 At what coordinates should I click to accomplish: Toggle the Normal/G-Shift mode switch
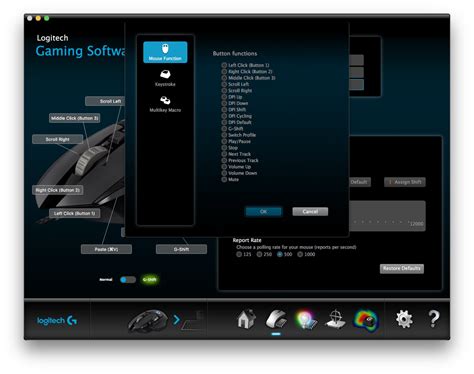pos(128,280)
